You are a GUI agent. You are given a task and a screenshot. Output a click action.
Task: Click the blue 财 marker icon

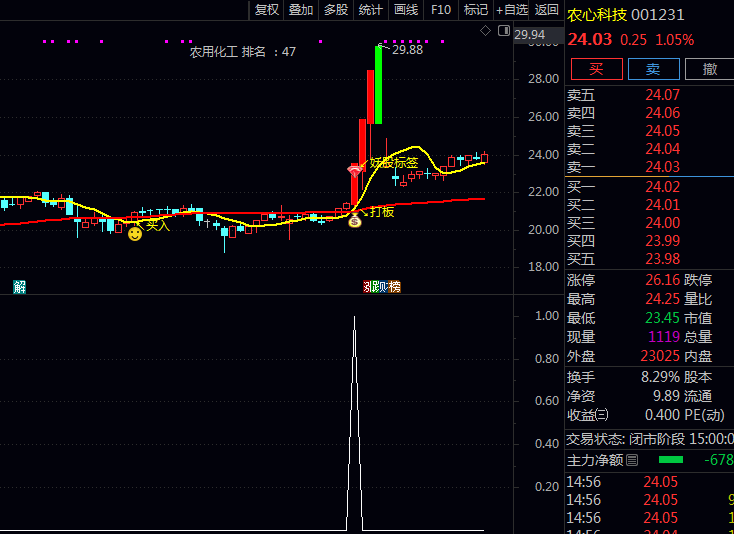point(383,286)
